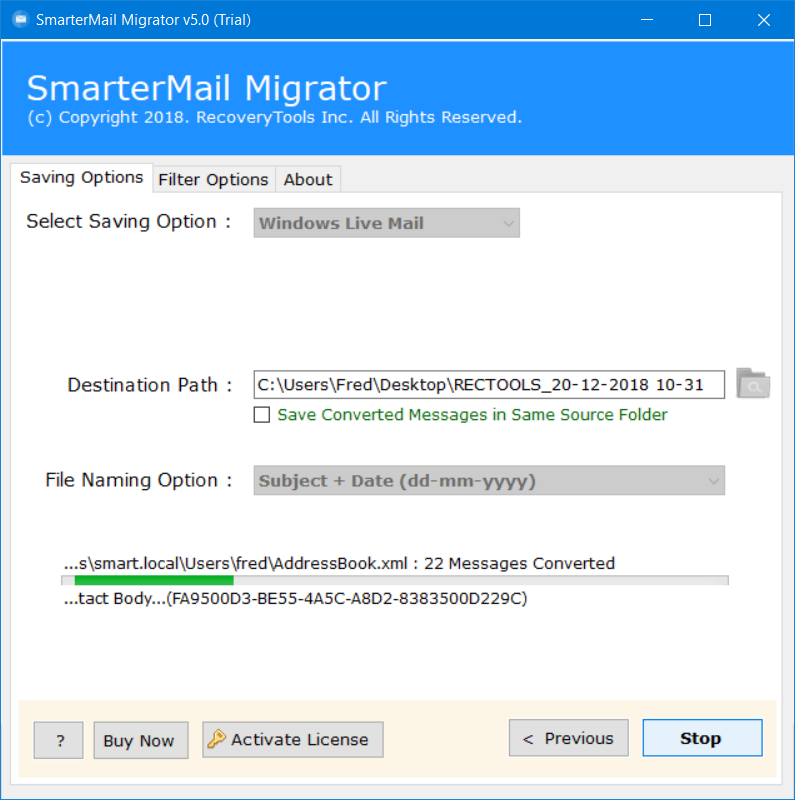The image size is (795, 800).
Task: Click the Copyright 2018 RecoveryTools text
Action: point(275,117)
